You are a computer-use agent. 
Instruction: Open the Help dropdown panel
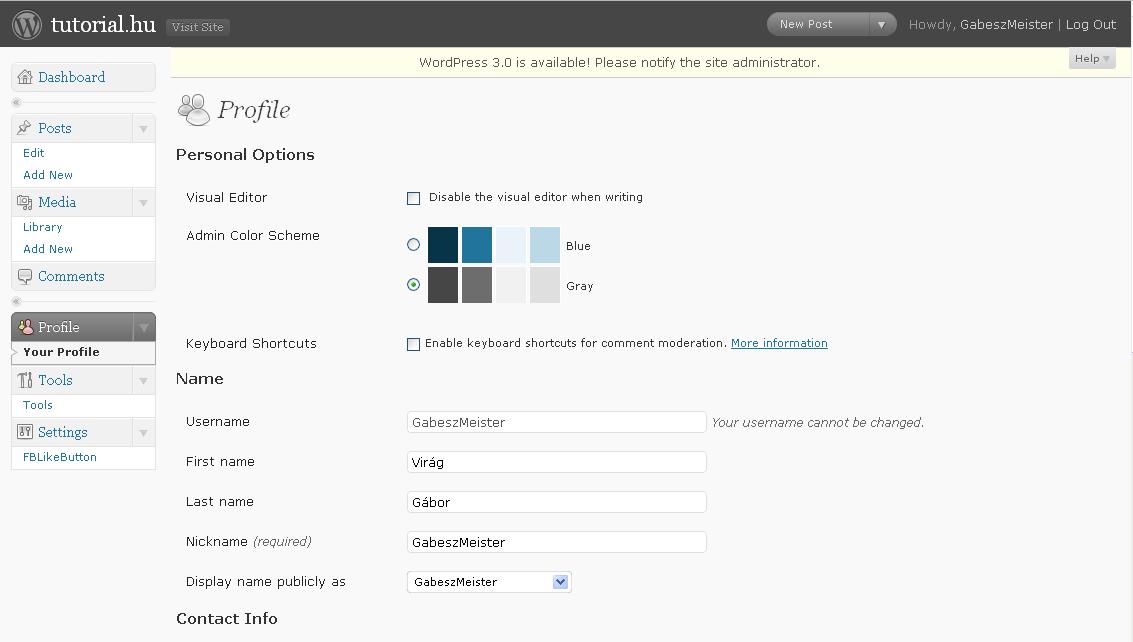pyautogui.click(x=1091, y=59)
